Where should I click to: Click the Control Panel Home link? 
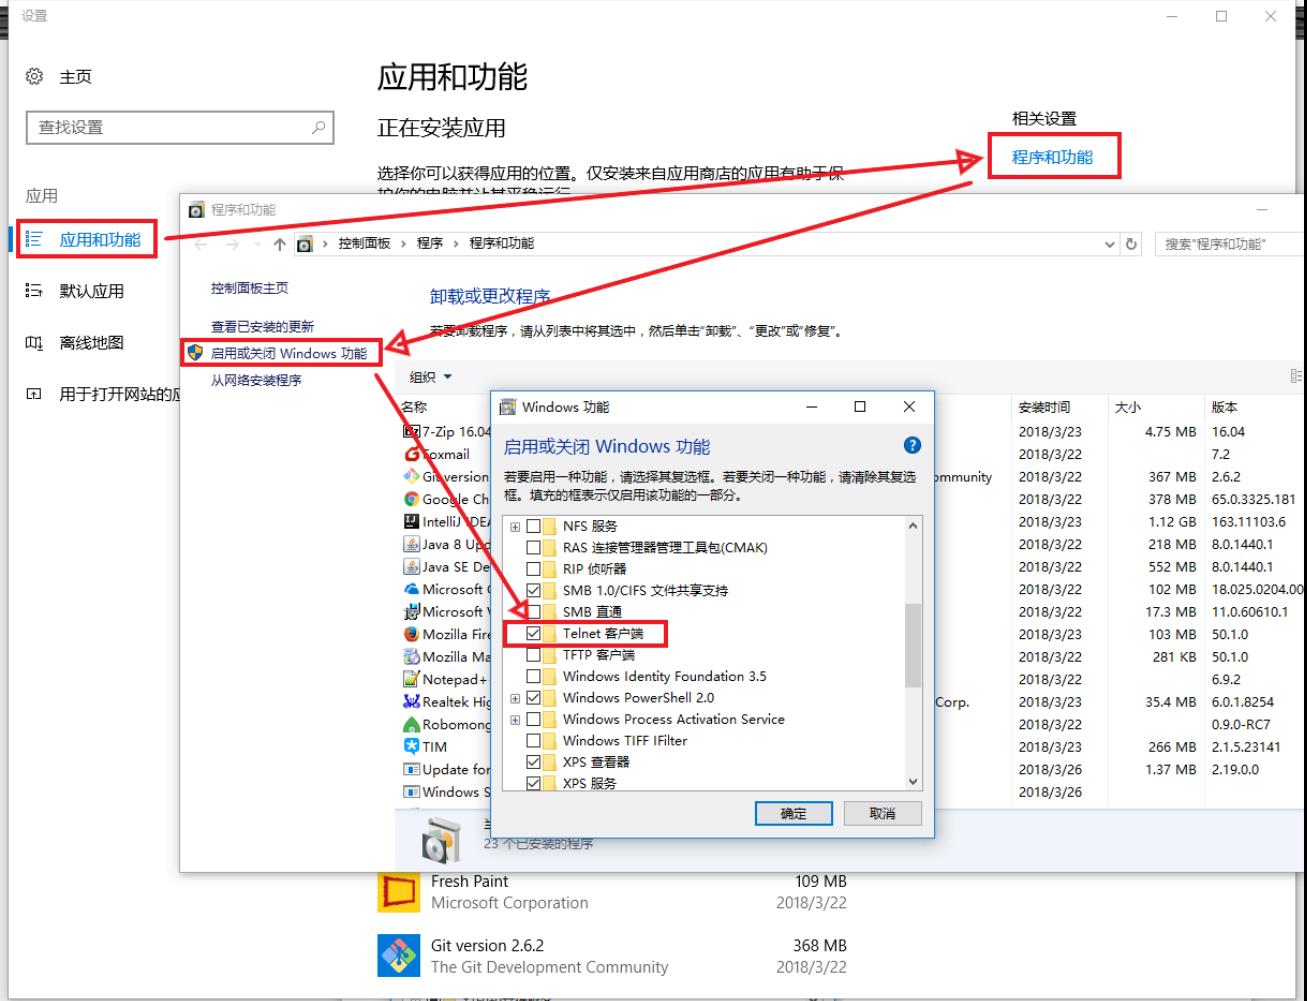249,288
